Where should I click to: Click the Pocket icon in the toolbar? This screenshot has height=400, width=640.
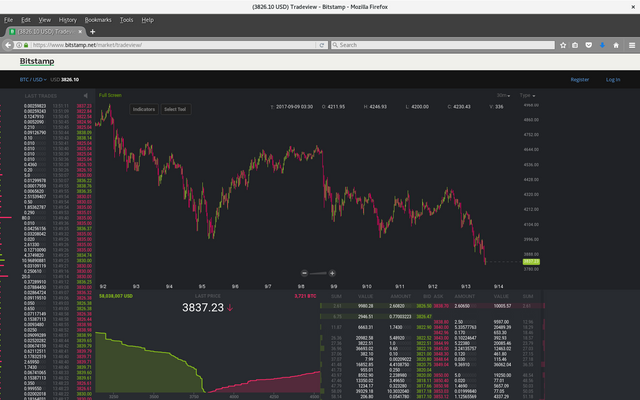(x=589, y=45)
